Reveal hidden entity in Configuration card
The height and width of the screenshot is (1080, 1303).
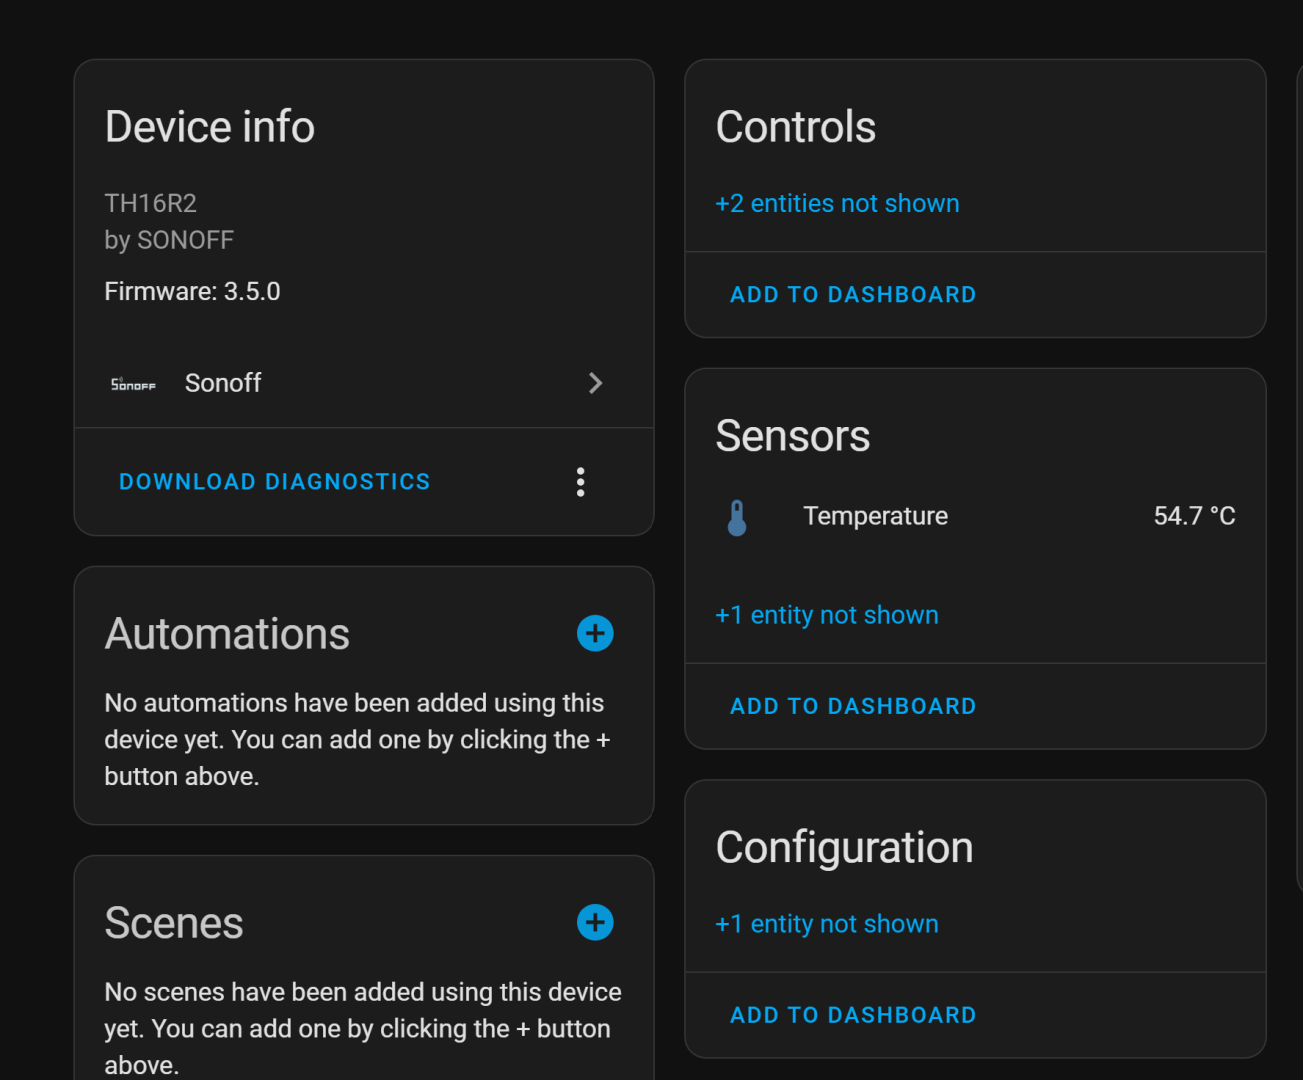tap(826, 924)
